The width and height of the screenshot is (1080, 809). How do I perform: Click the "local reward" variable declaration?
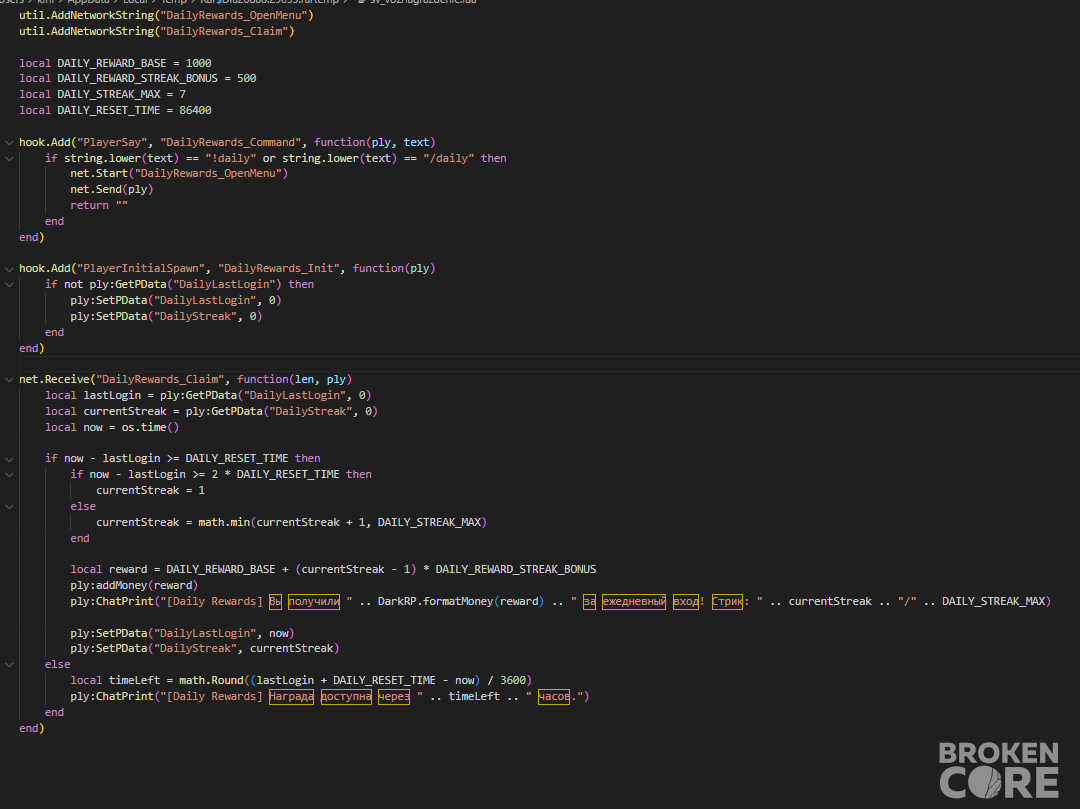[x=109, y=569]
